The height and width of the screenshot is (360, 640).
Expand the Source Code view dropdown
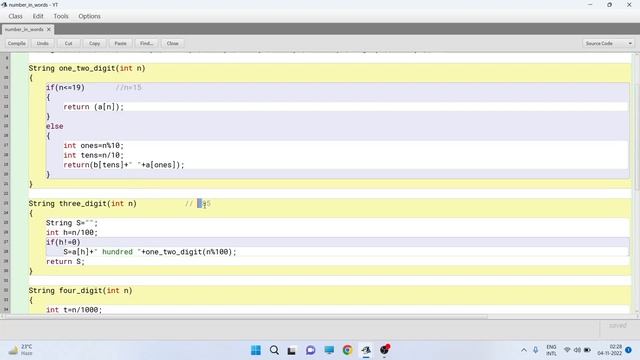coord(608,43)
